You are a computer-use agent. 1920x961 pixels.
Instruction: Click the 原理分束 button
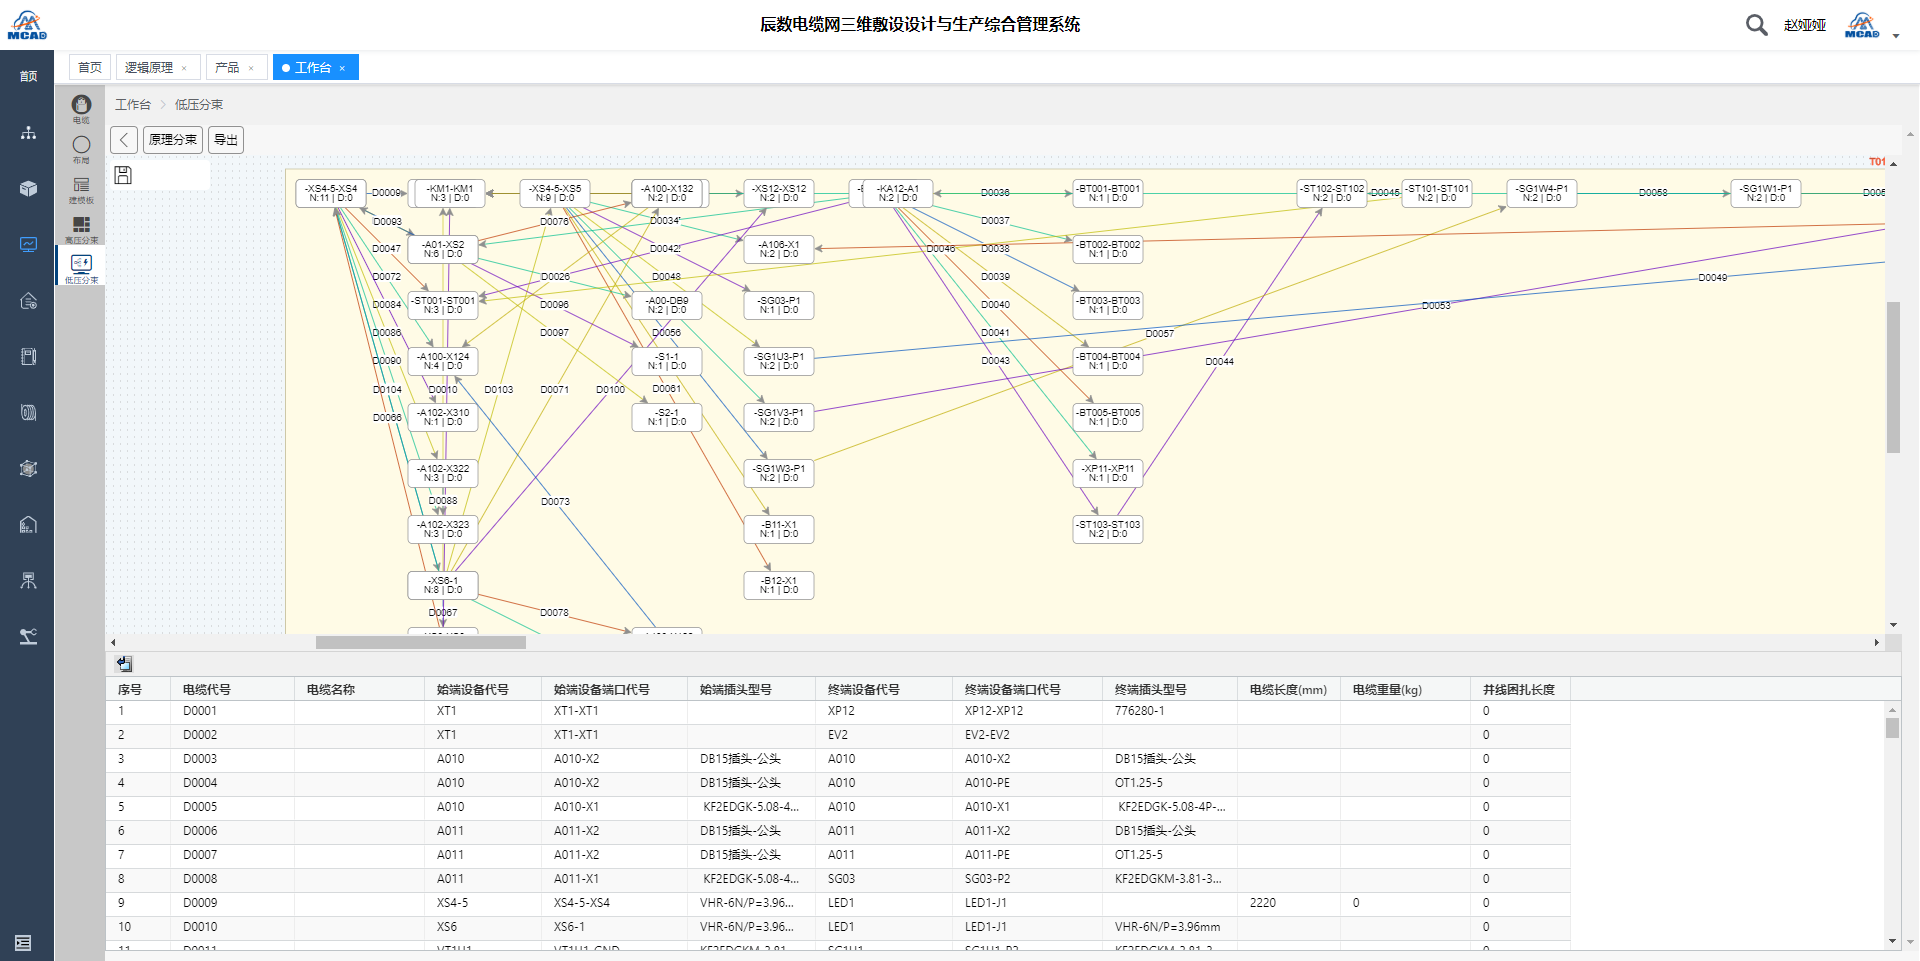173,140
